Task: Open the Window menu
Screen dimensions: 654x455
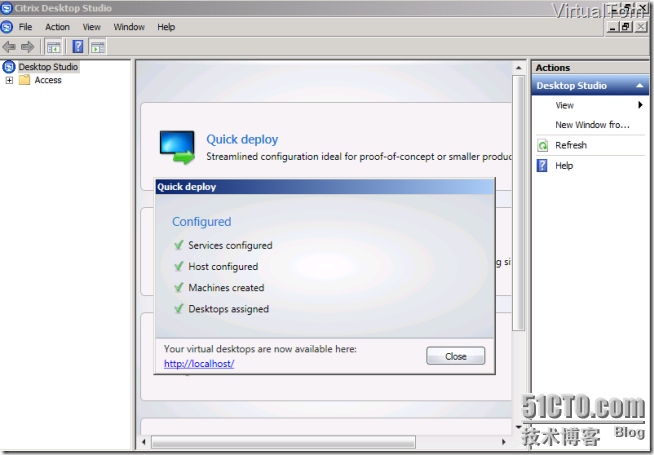Action: 129,27
